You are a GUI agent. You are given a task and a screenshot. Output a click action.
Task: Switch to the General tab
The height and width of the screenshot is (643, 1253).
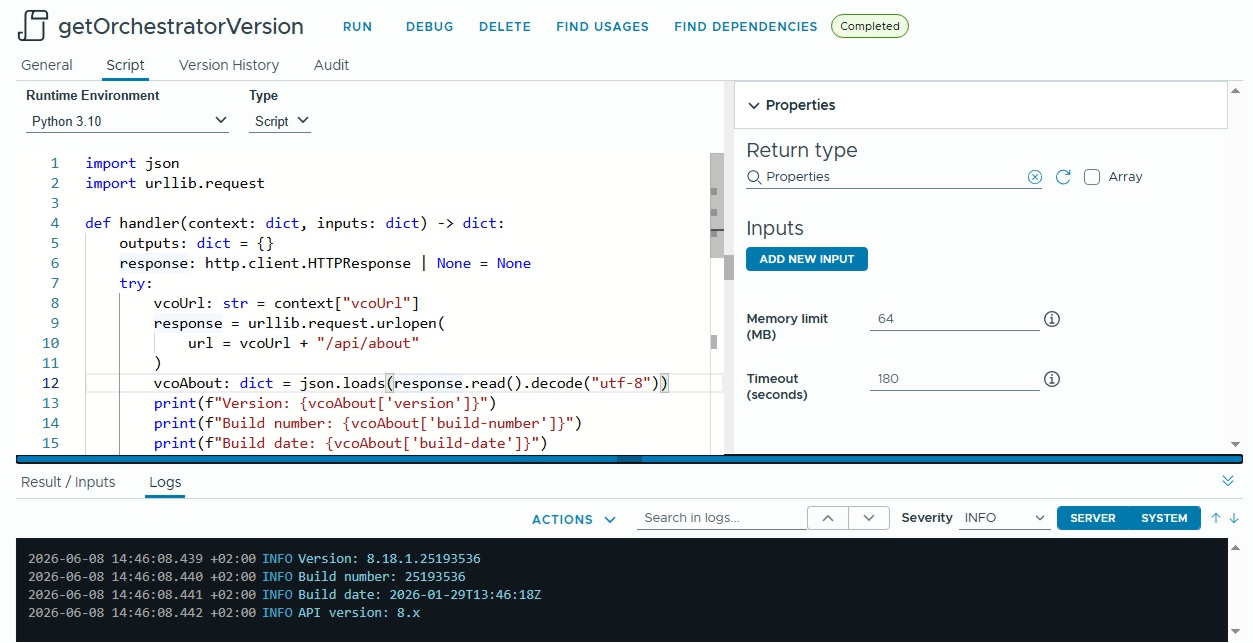[x=47, y=65]
